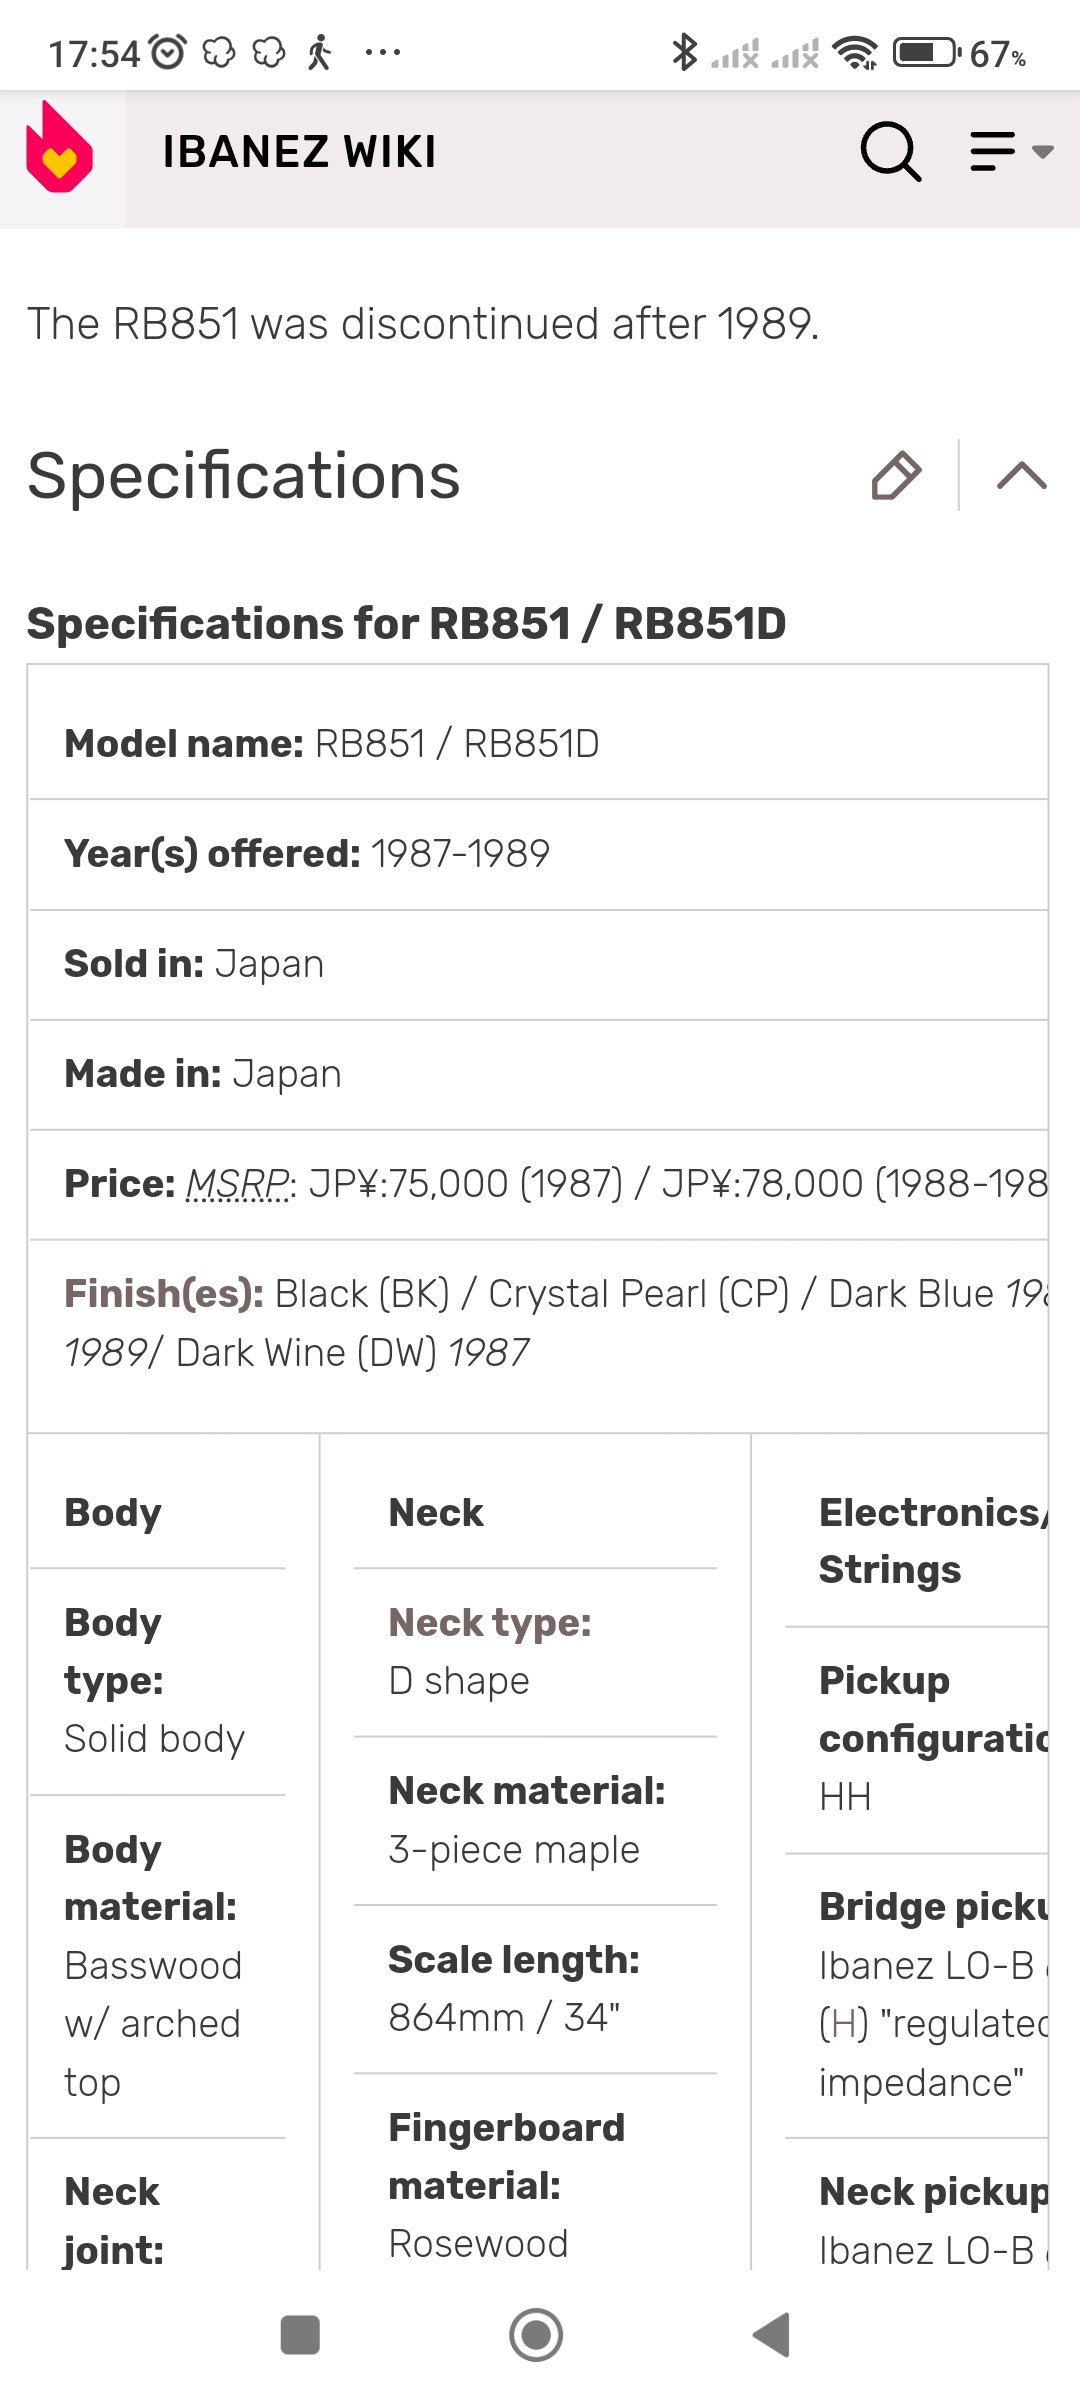
Task: Tap the Bluetooth status bar icon
Action: coord(684,52)
